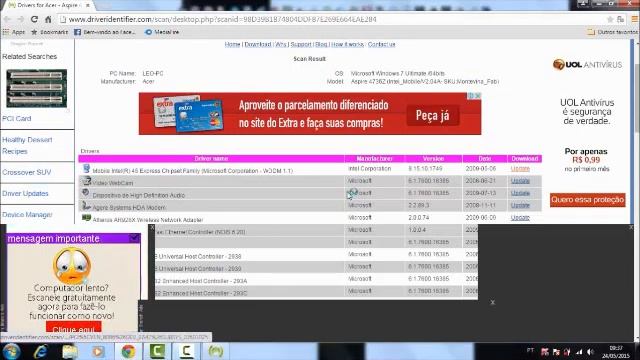Click the Version column header
The image size is (640, 360).
433,158
